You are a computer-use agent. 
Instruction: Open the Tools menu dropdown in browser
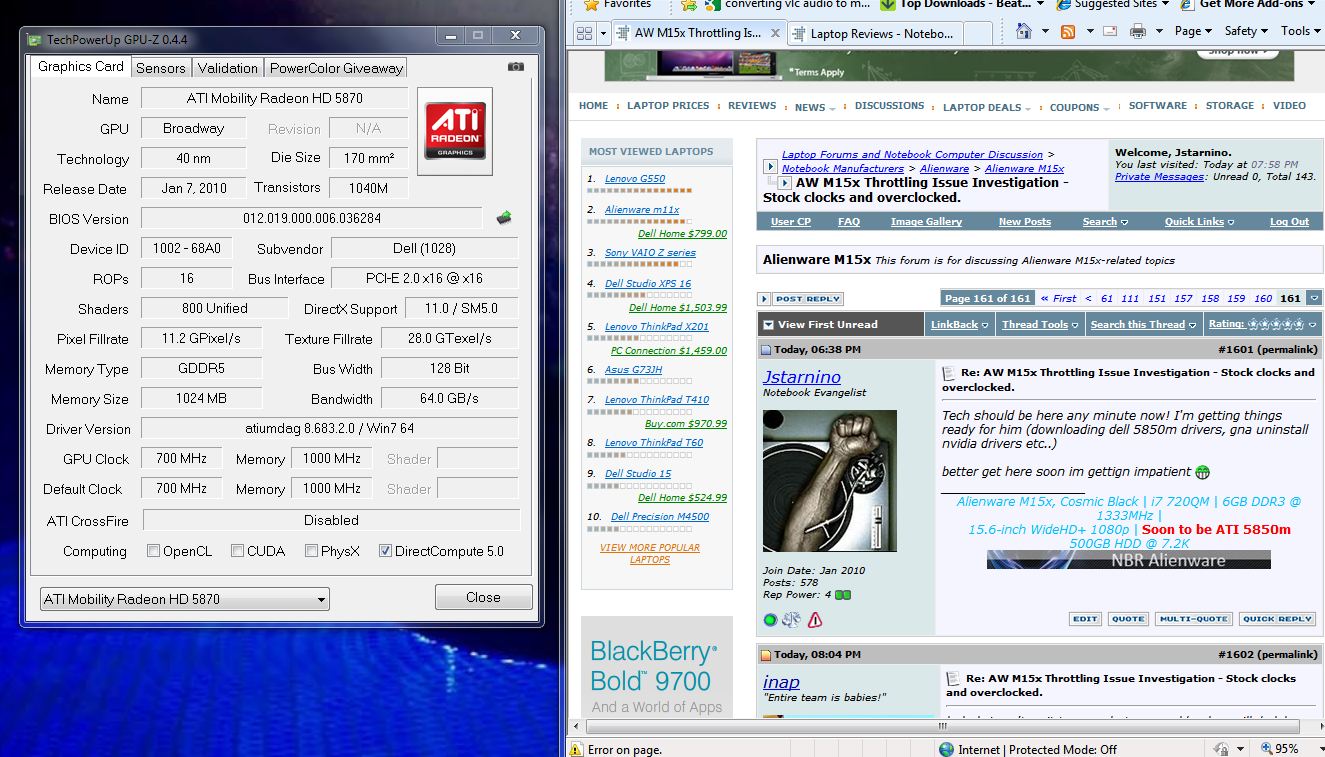[x=1301, y=31]
